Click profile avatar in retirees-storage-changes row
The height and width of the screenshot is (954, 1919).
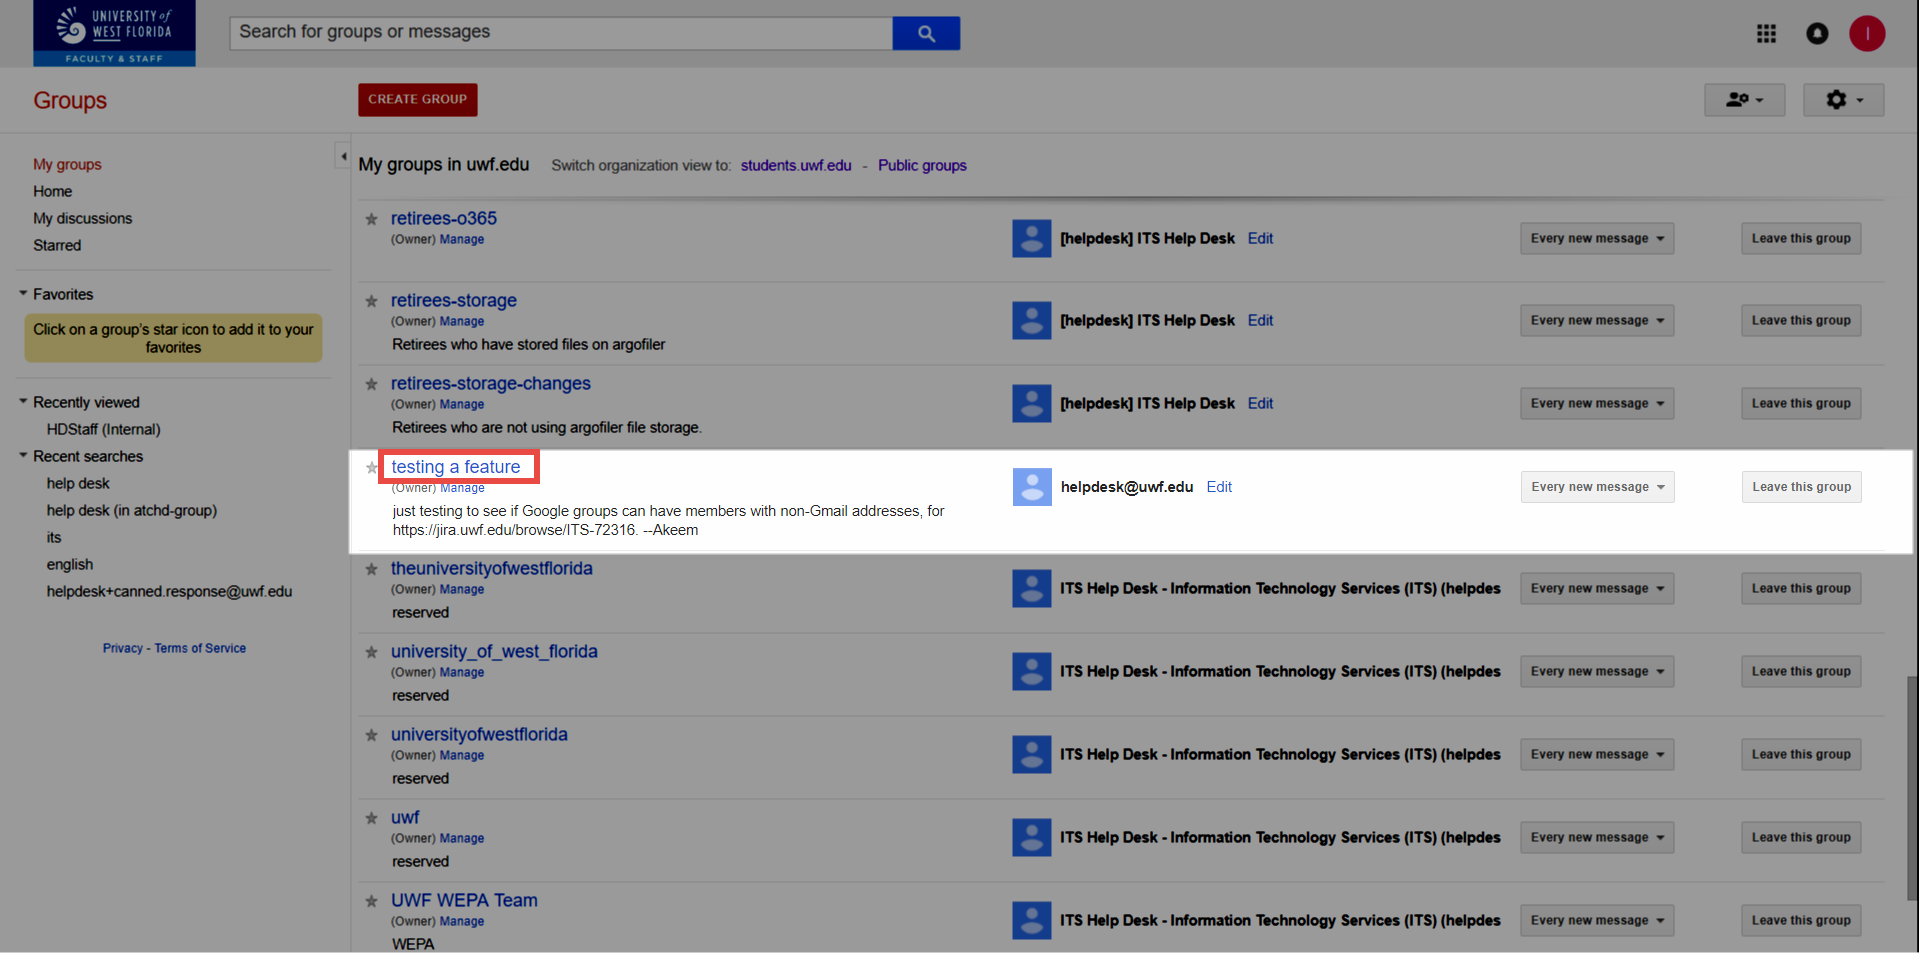(x=1032, y=403)
